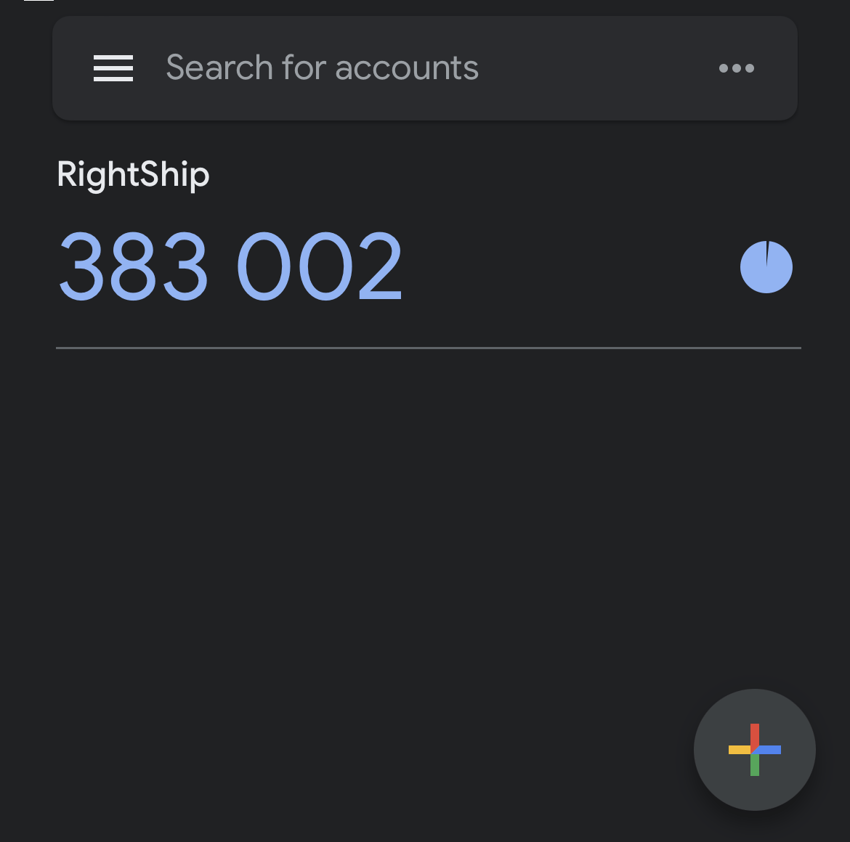Tap the RightShip account row
The height and width of the screenshot is (842, 850).
pos(300,230)
